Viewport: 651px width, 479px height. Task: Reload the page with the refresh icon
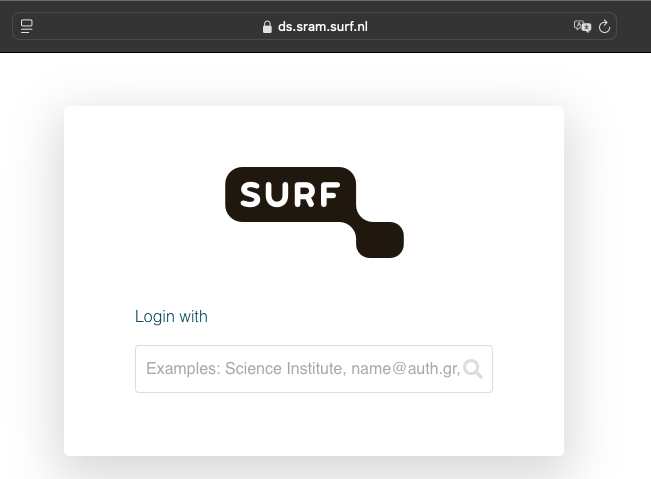(x=604, y=27)
